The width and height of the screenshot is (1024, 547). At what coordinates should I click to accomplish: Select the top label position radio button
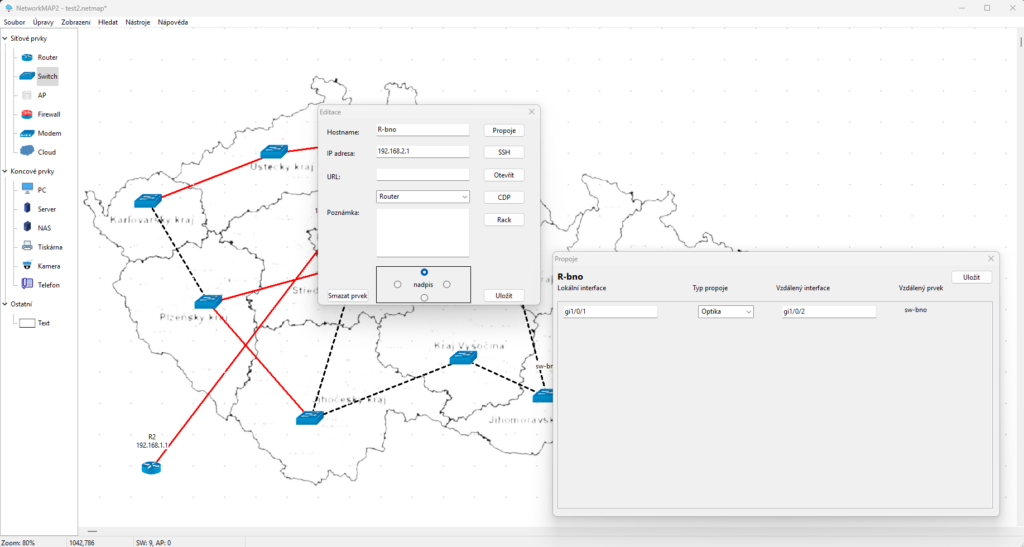tap(425, 272)
